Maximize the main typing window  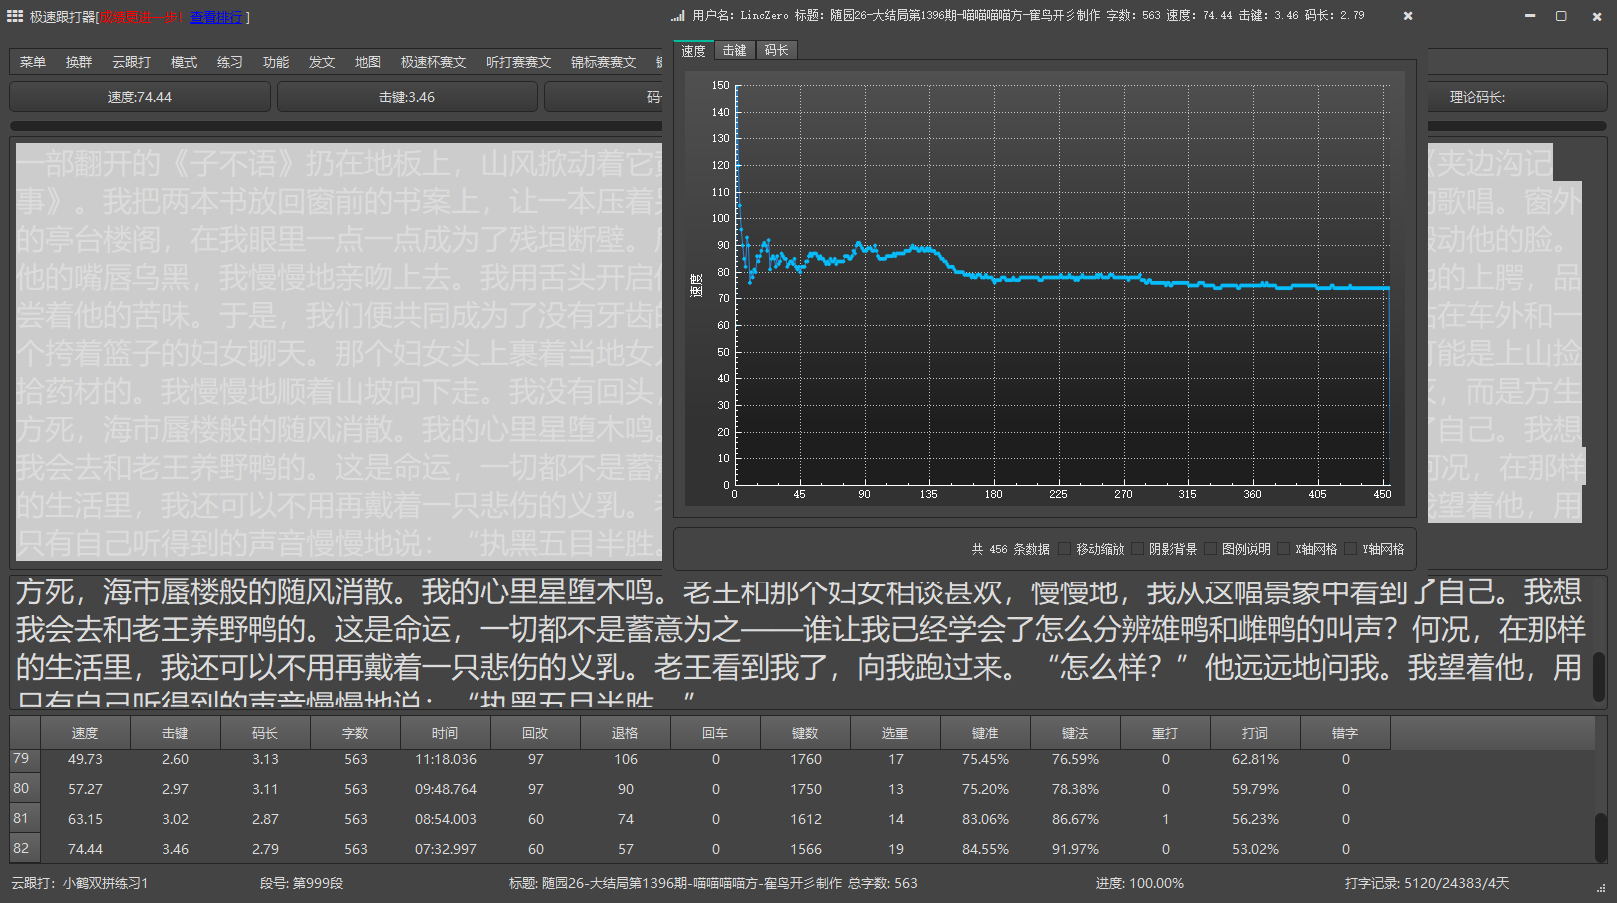coord(1561,16)
